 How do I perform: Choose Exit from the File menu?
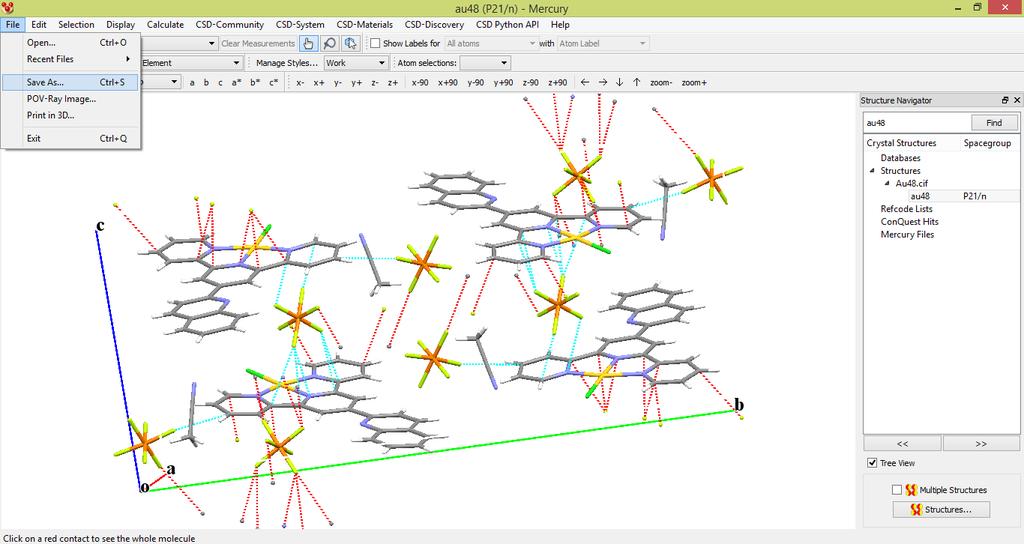pos(71,138)
